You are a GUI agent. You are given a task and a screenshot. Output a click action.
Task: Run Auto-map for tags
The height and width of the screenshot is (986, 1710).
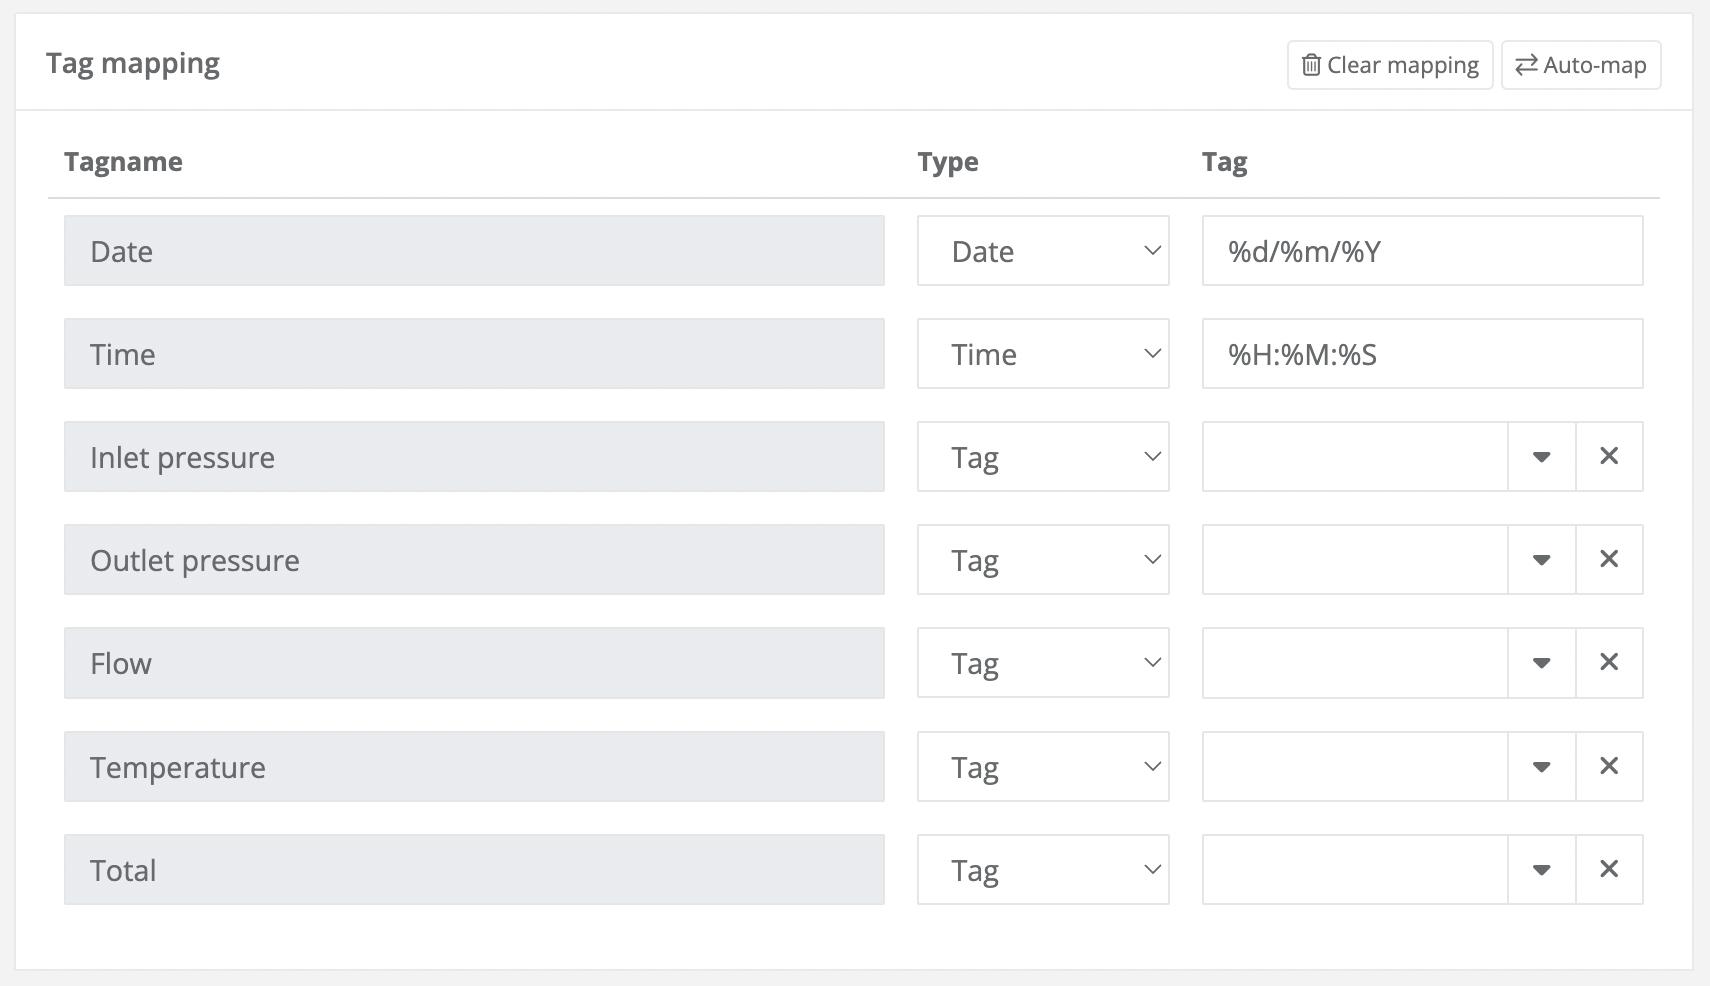click(1581, 65)
